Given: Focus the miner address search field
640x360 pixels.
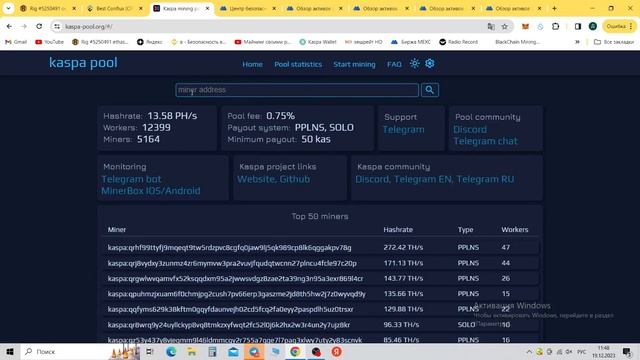Looking at the screenshot, I should (x=297, y=90).
